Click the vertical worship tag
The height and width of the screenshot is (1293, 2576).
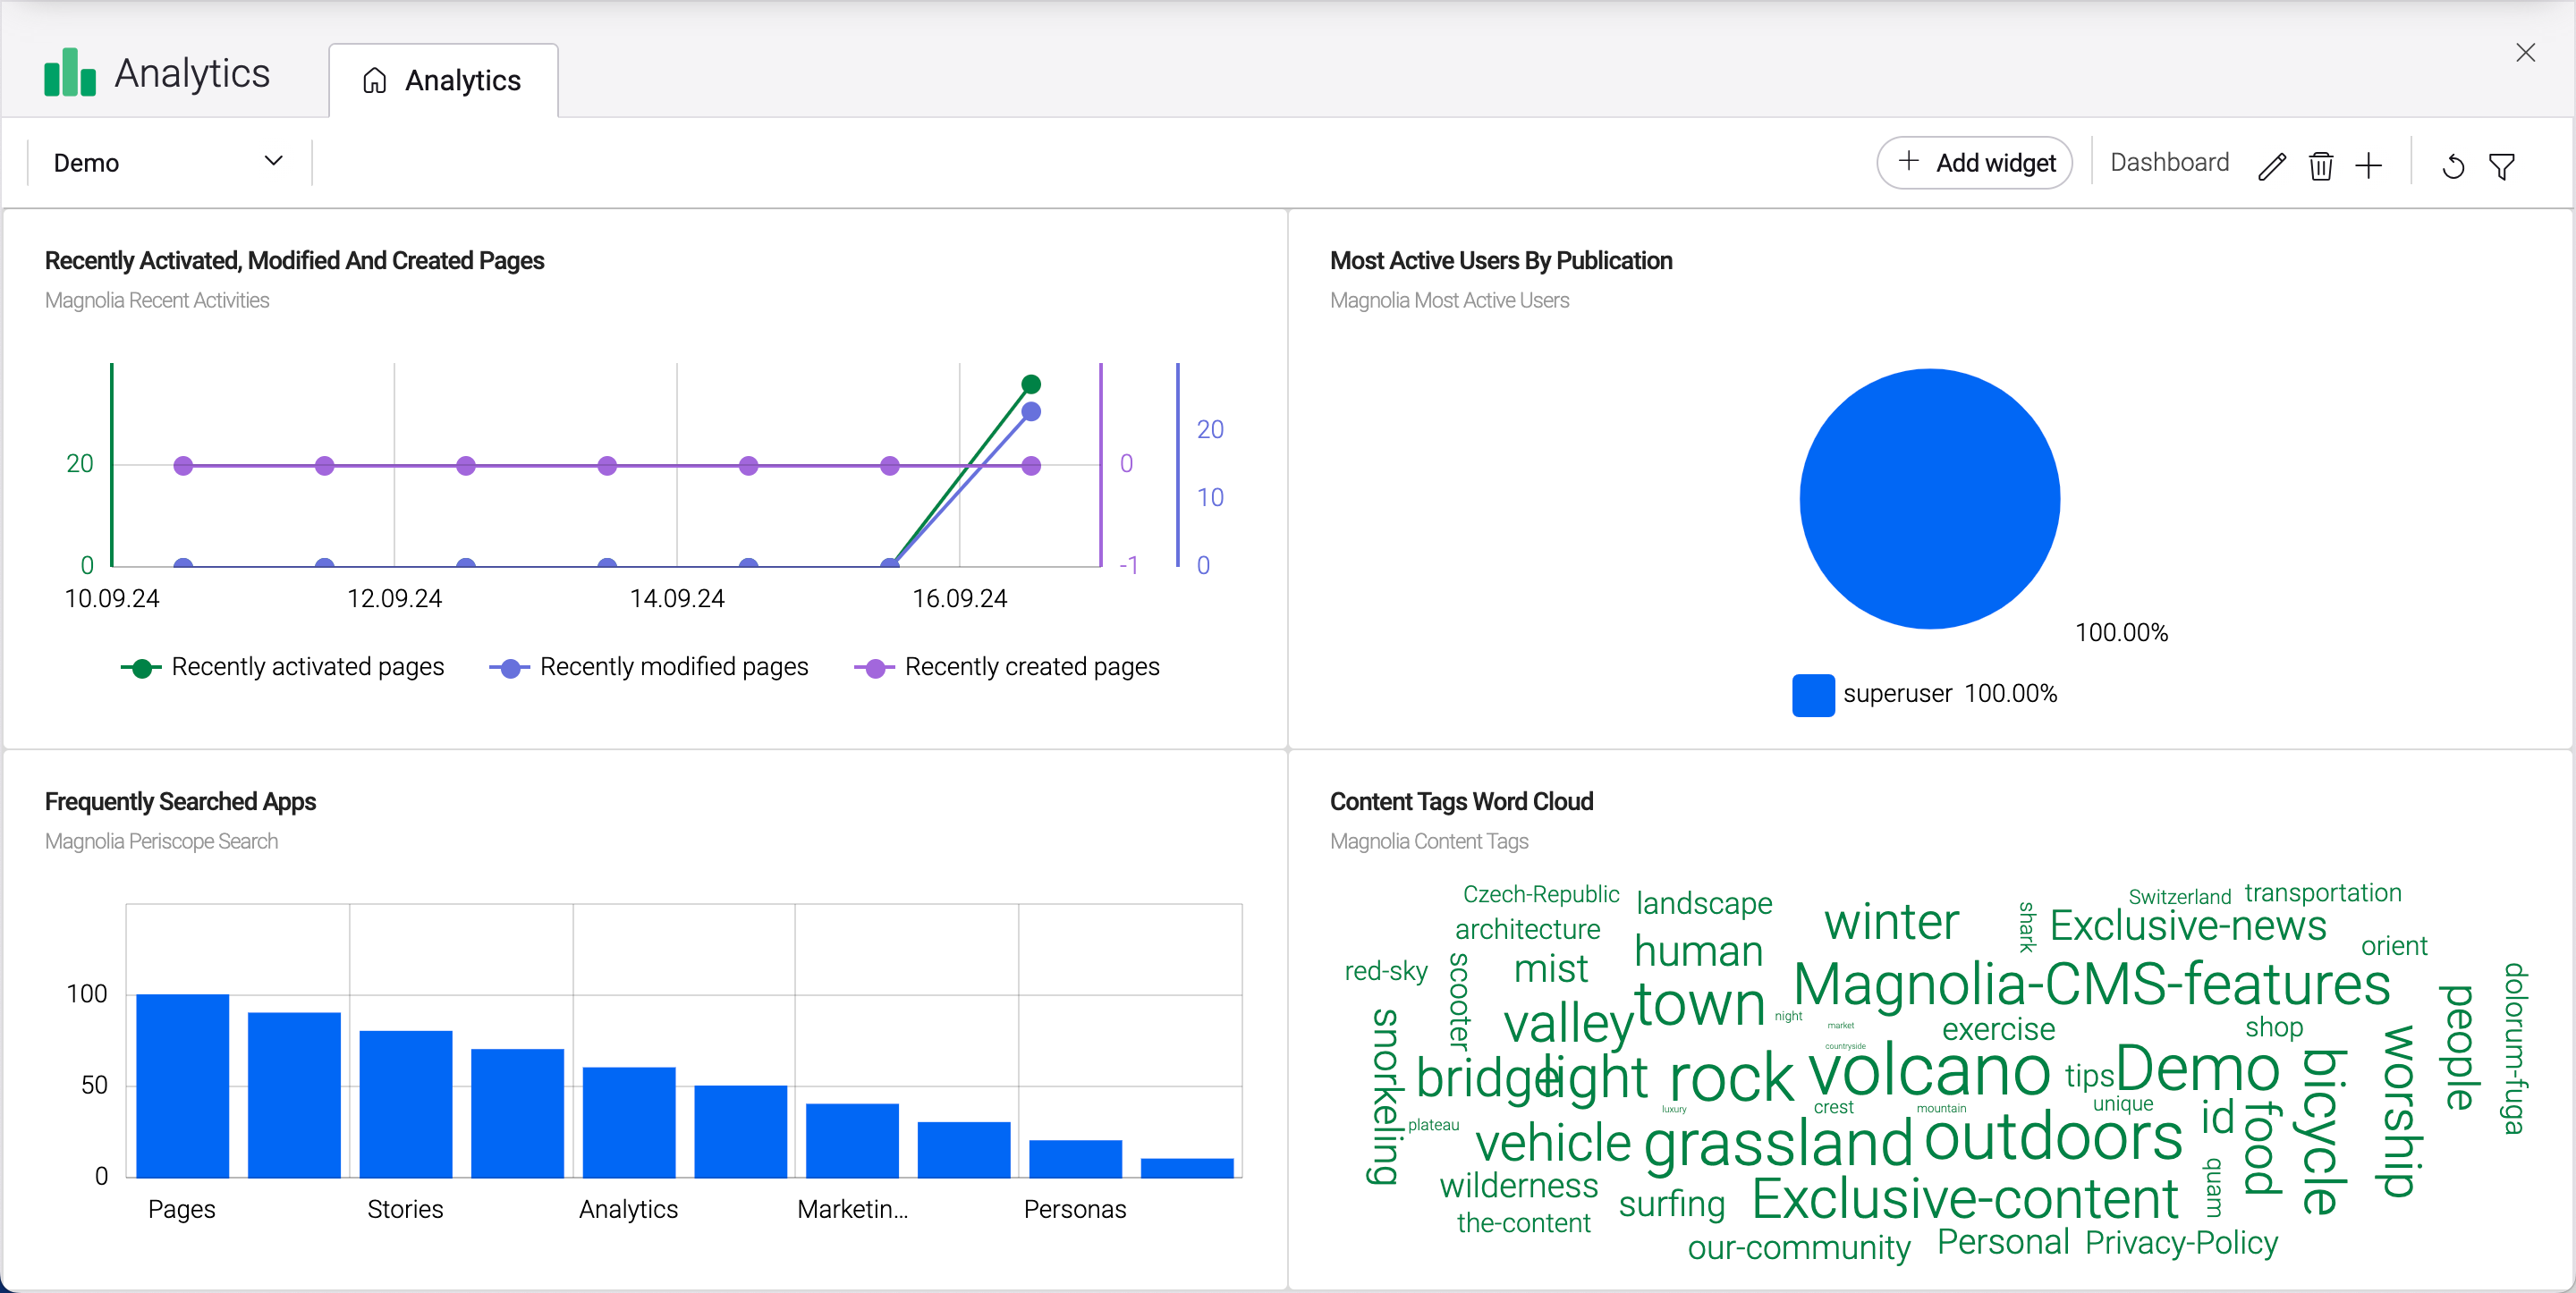(x=2399, y=1111)
